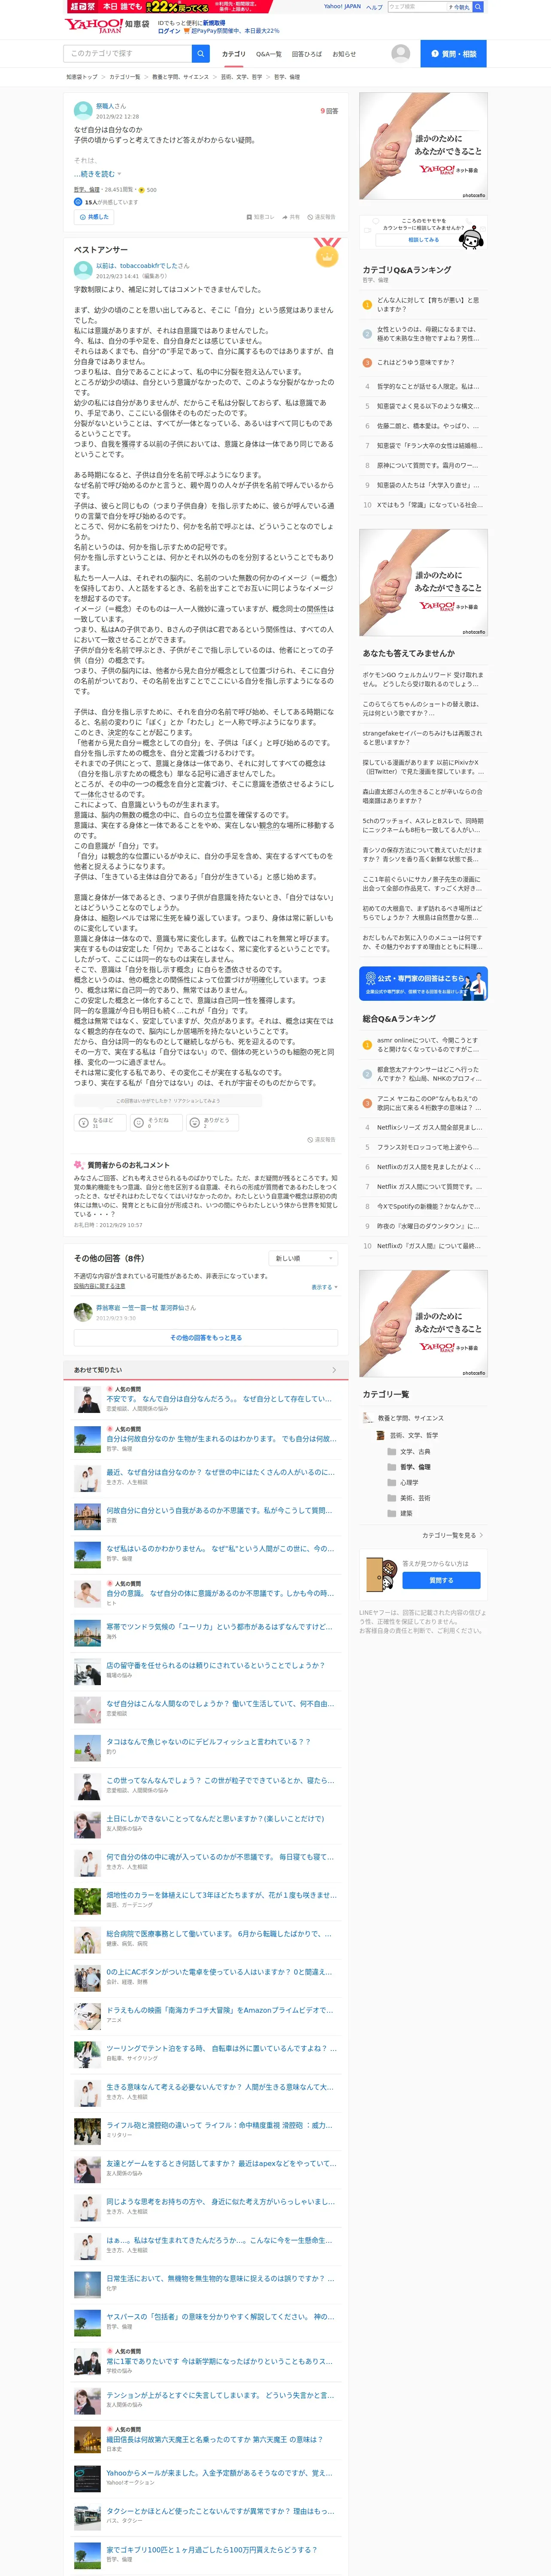Click the blue 質問する button
Screen dimensions: 551x2576
point(441,1581)
